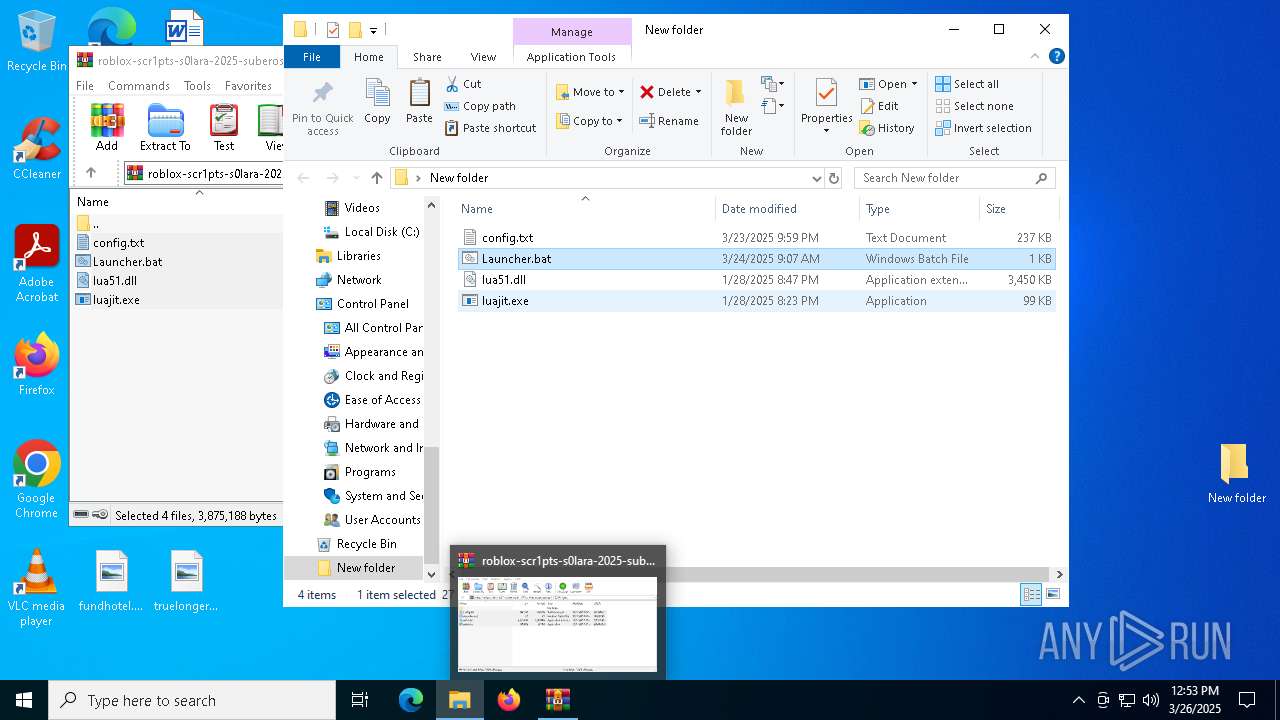Screen dimensions: 1280x720
Task: Click Edit in the Open group
Action: [x=878, y=106]
